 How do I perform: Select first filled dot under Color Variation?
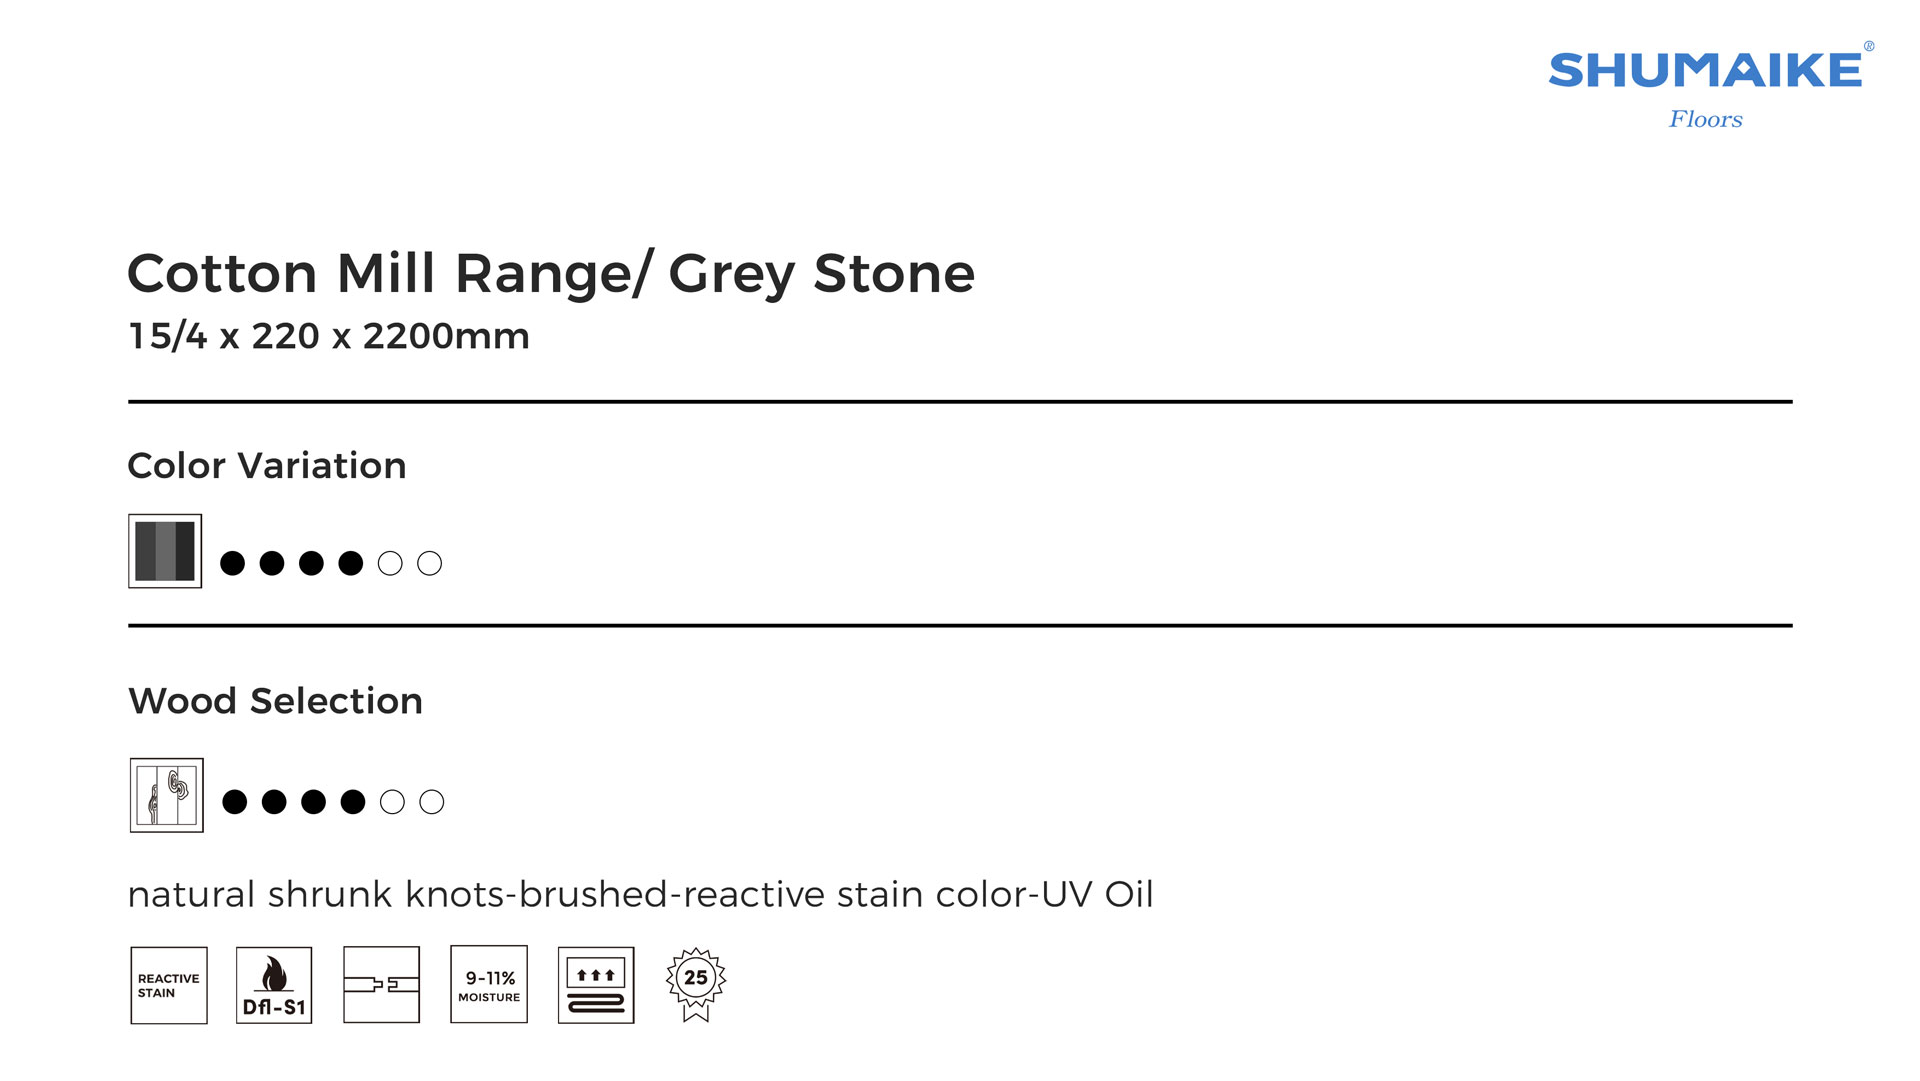pyautogui.click(x=232, y=564)
